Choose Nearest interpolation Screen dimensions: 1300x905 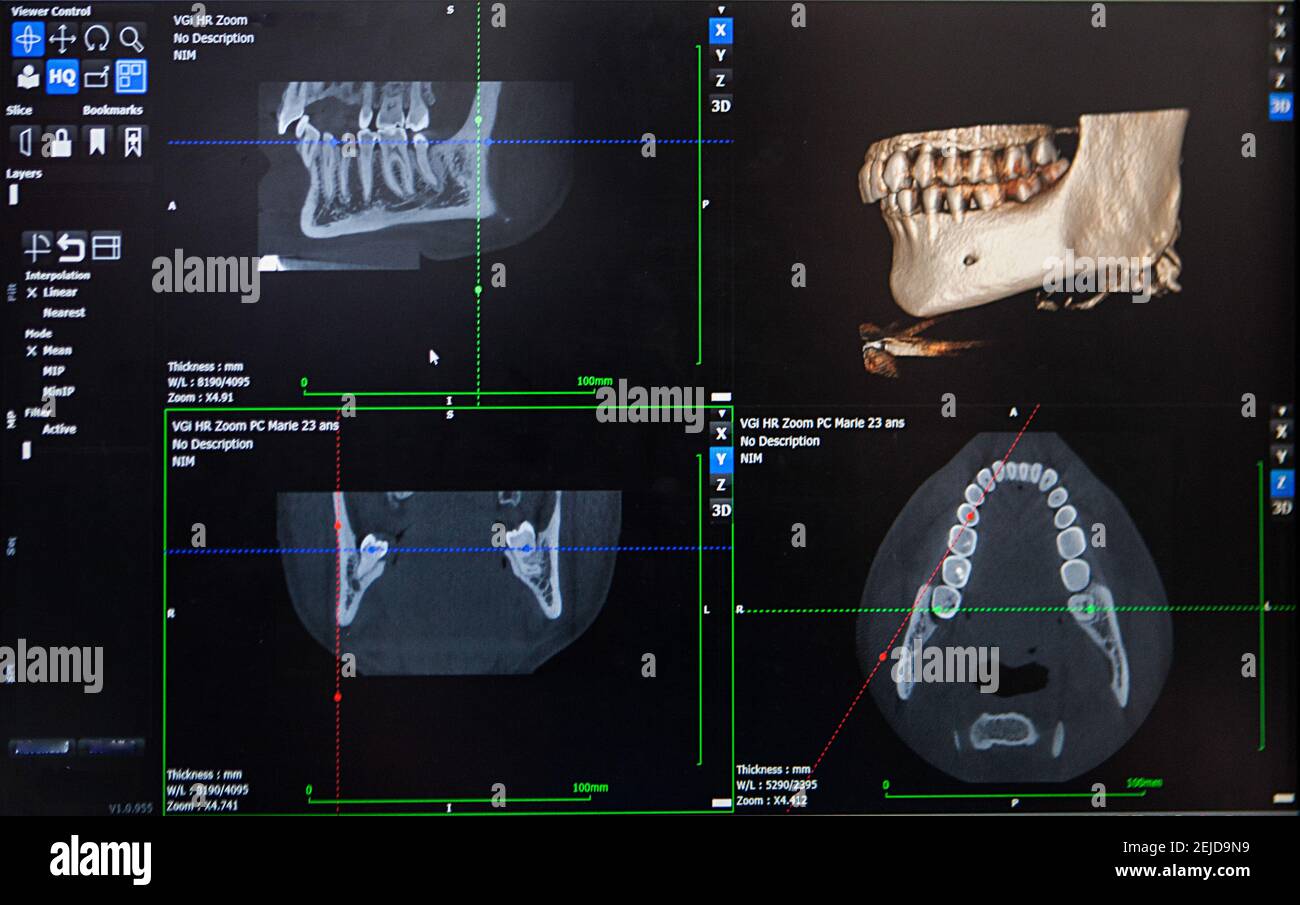pyautogui.click(x=63, y=312)
